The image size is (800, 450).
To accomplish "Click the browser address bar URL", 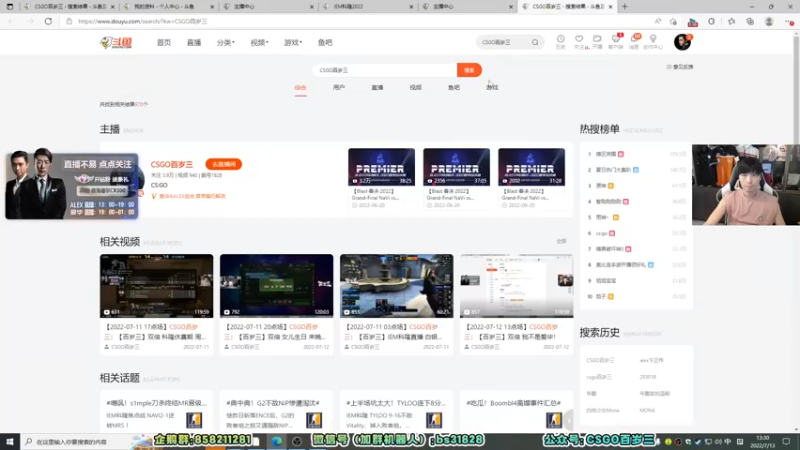I will point(143,21).
